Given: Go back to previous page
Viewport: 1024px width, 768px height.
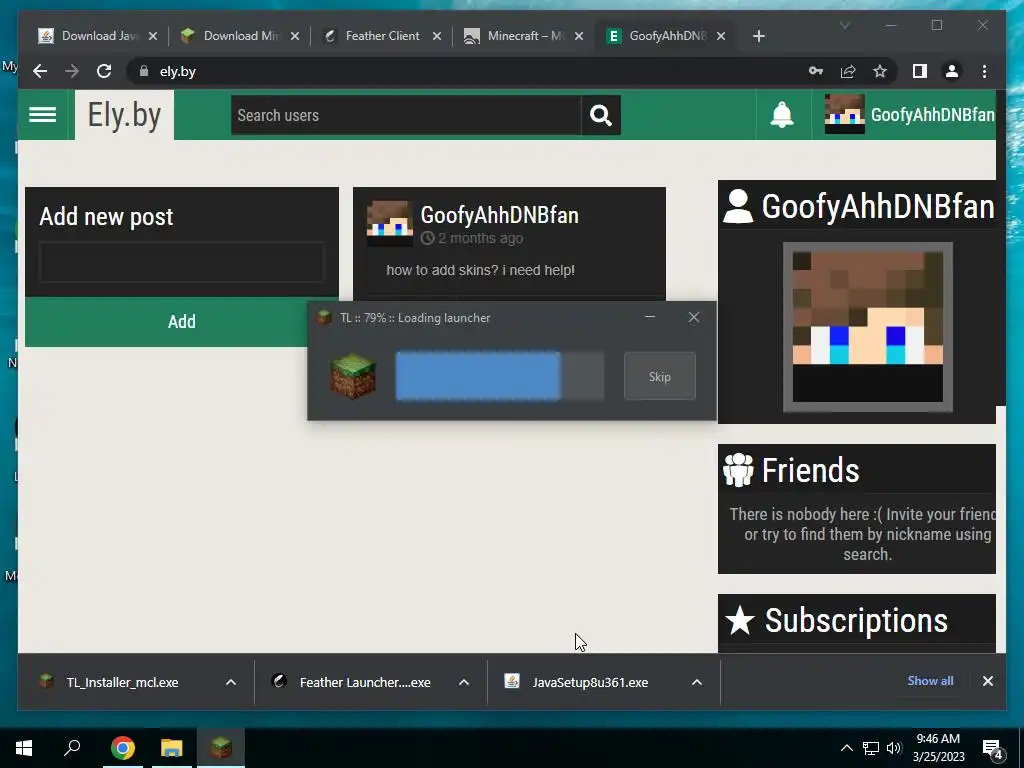Looking at the screenshot, I should click(x=40, y=71).
